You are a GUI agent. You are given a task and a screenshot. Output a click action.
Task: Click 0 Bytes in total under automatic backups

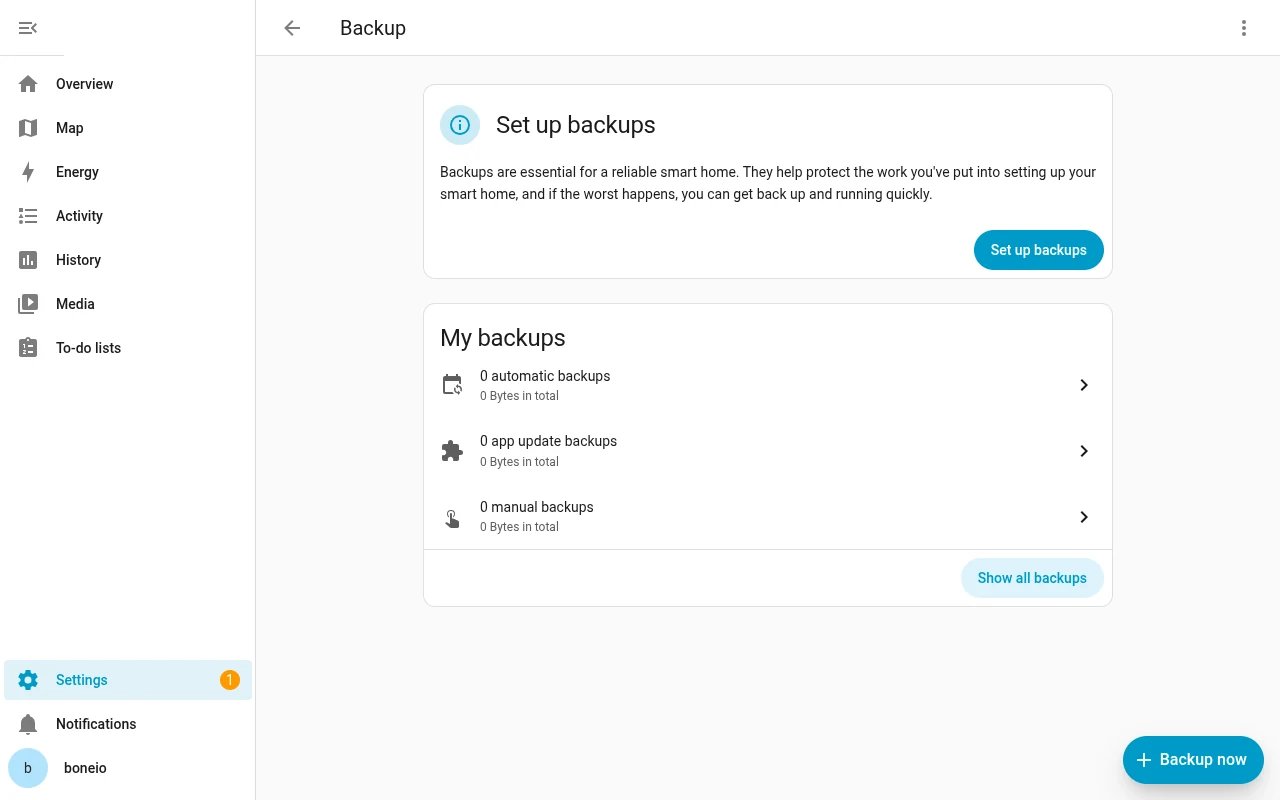click(x=519, y=396)
